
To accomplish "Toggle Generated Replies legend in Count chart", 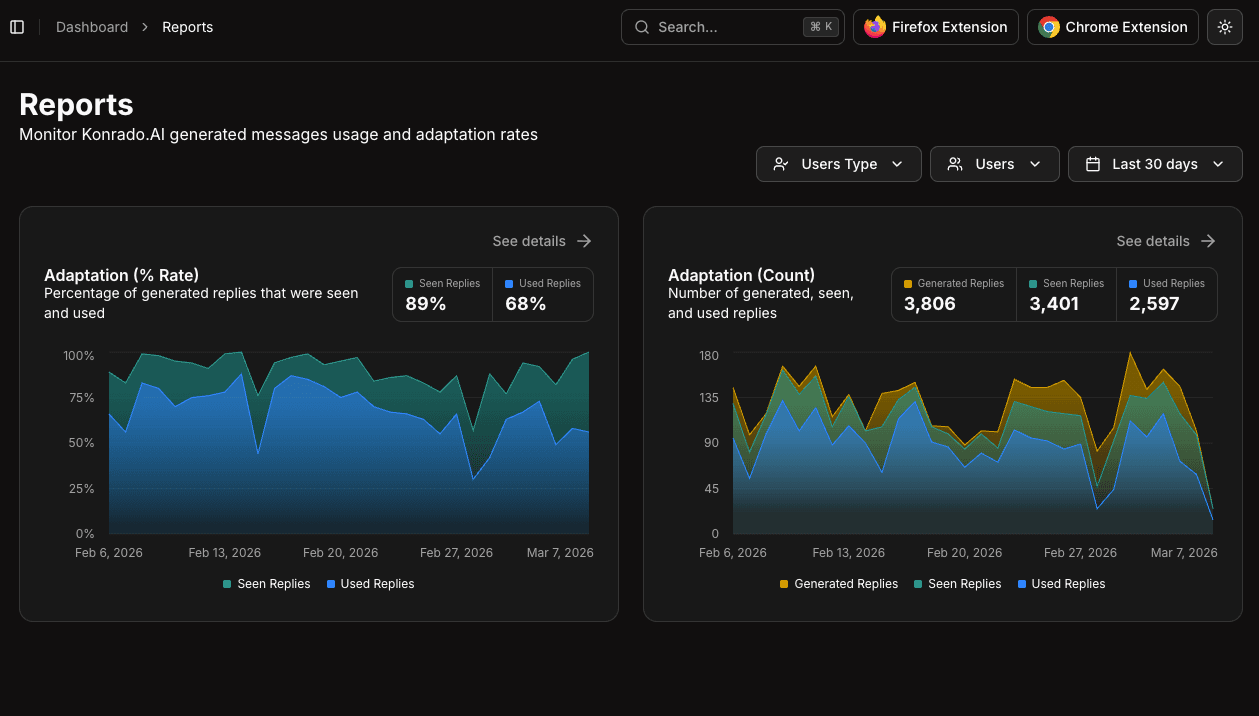I will click(x=838, y=584).
